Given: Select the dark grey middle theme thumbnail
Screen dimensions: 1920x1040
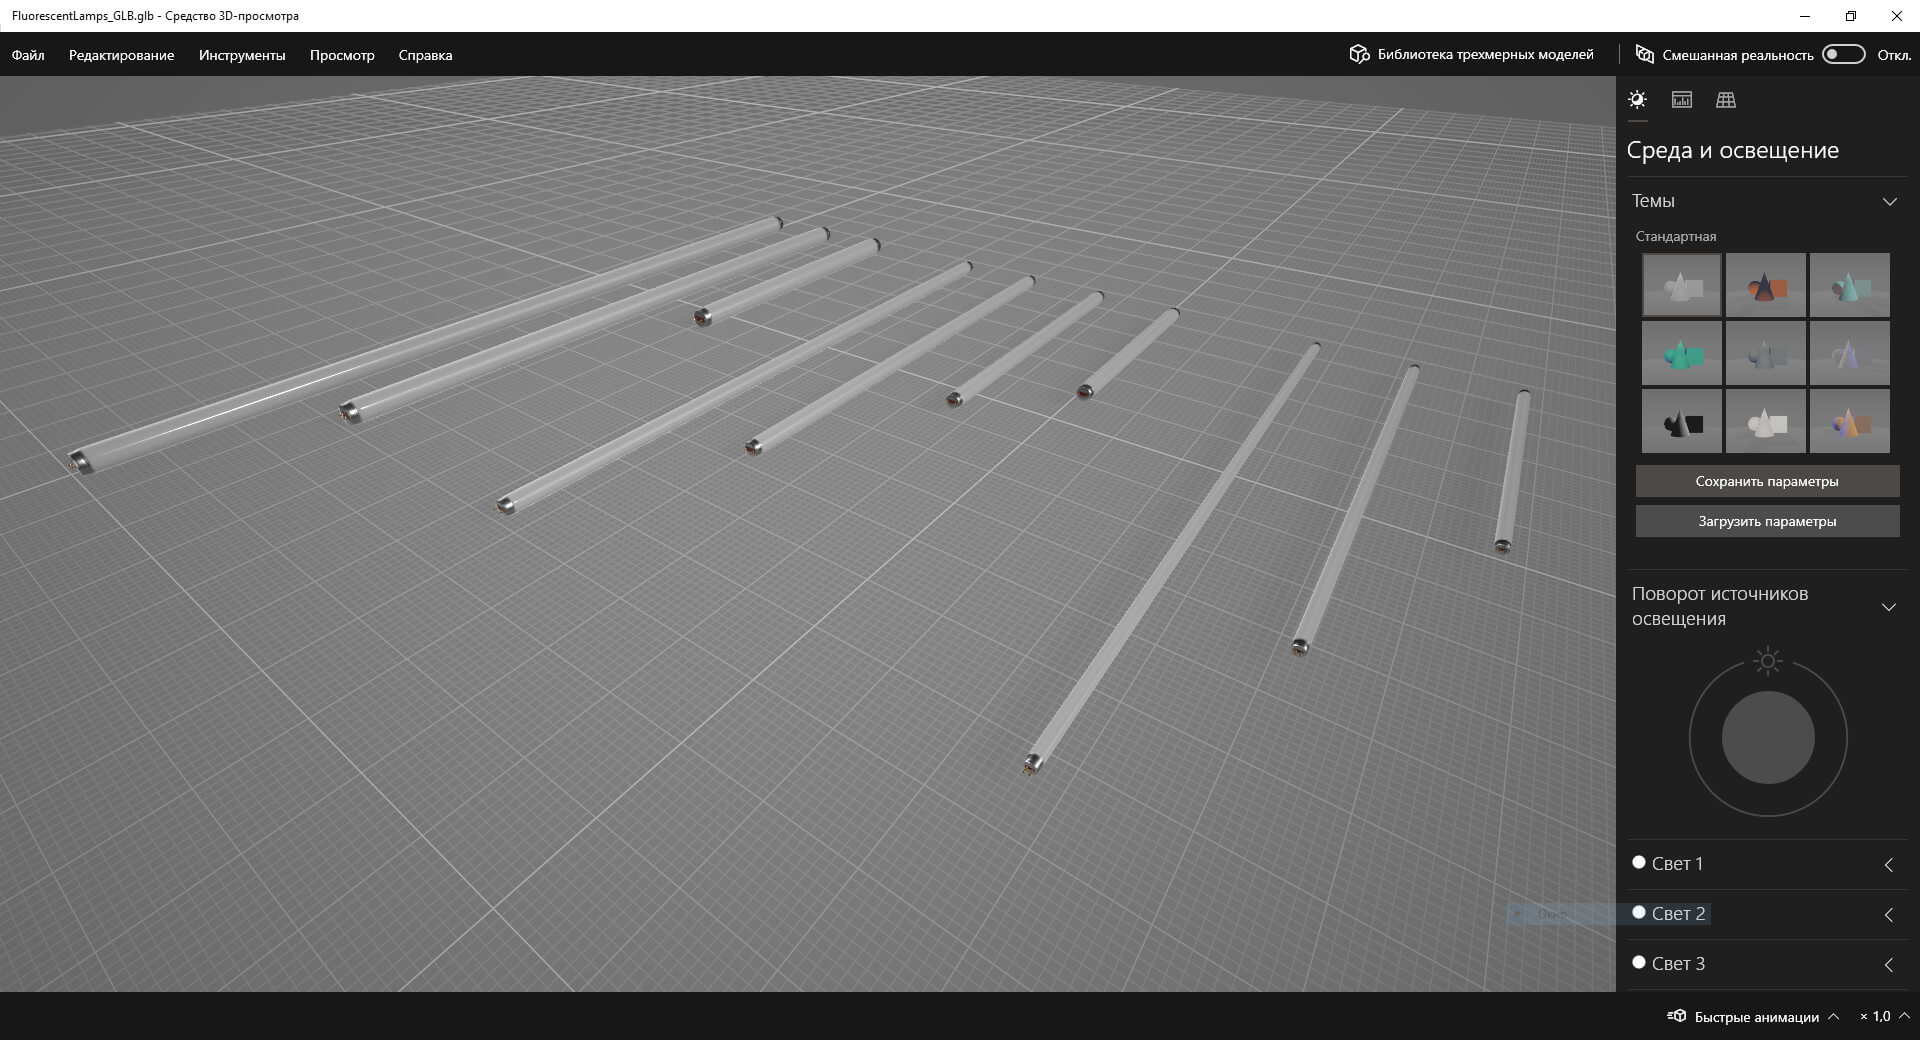Looking at the screenshot, I should click(1765, 353).
